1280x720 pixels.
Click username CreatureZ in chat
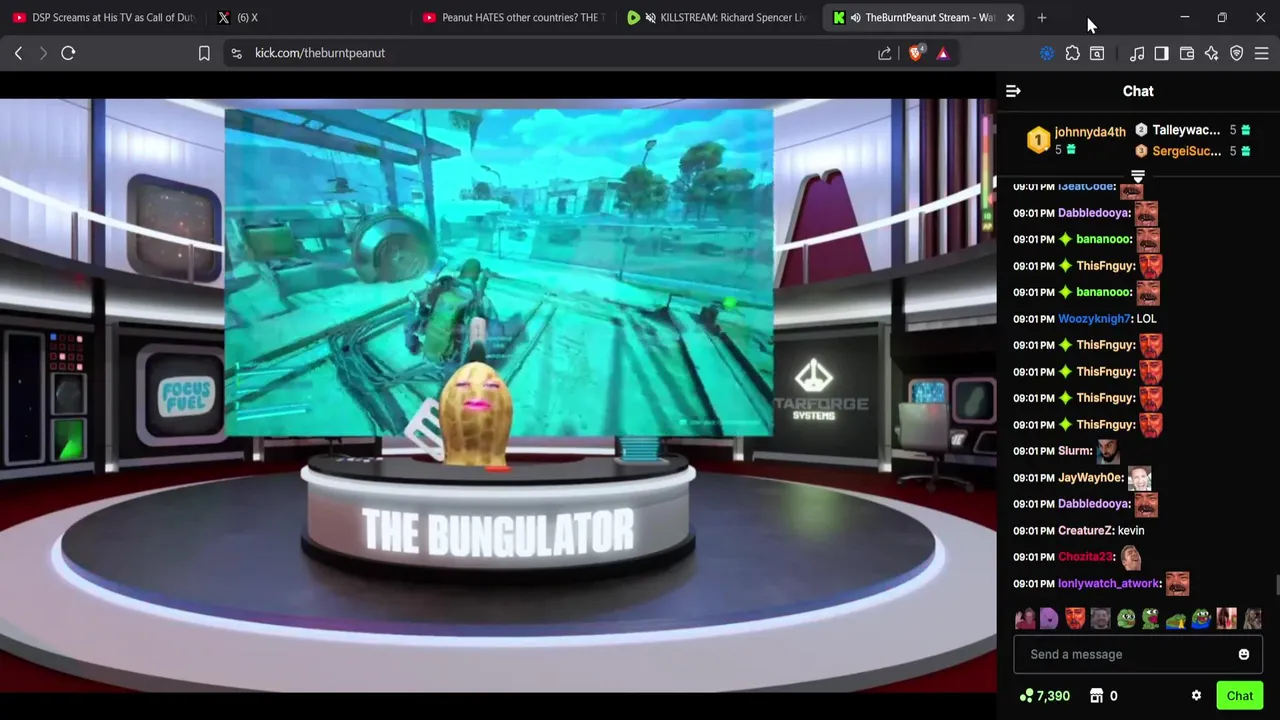(1085, 531)
